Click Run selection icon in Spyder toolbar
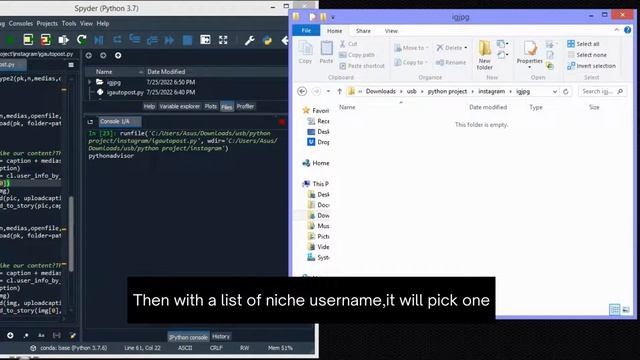The height and width of the screenshot is (360, 640). coord(63,40)
